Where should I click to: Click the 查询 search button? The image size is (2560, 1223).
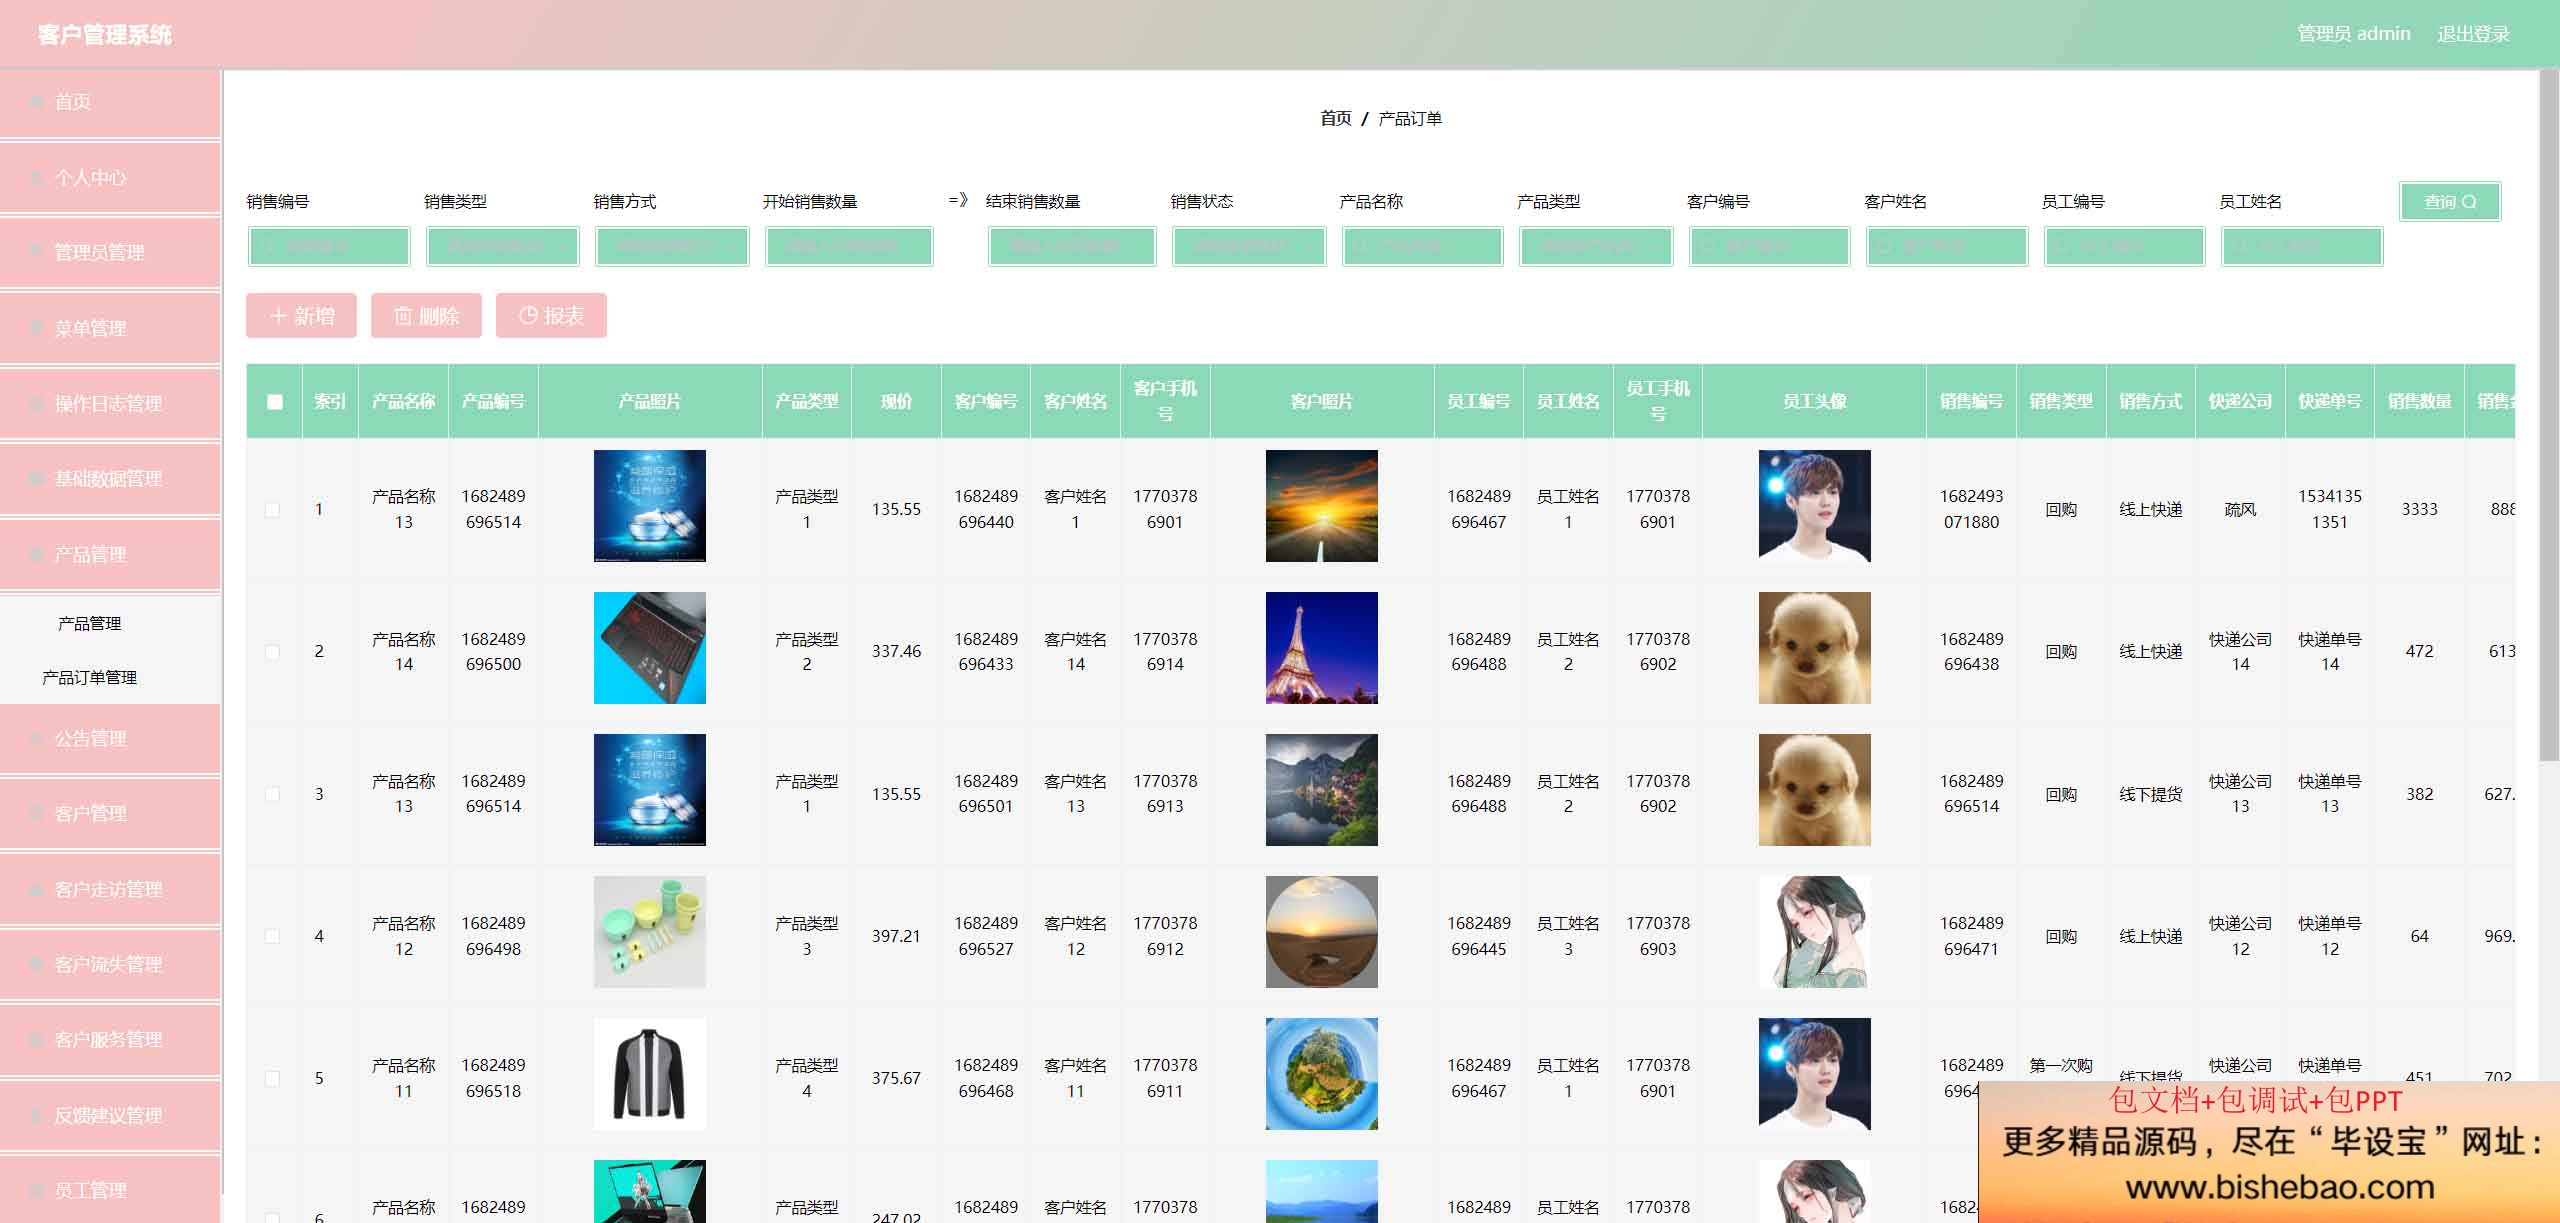coord(2450,201)
